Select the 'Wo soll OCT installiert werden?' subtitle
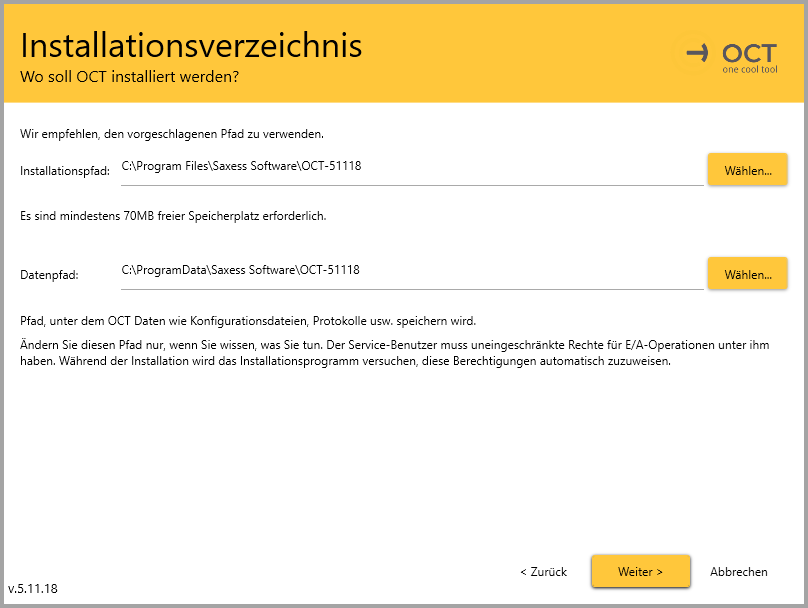 (x=129, y=77)
